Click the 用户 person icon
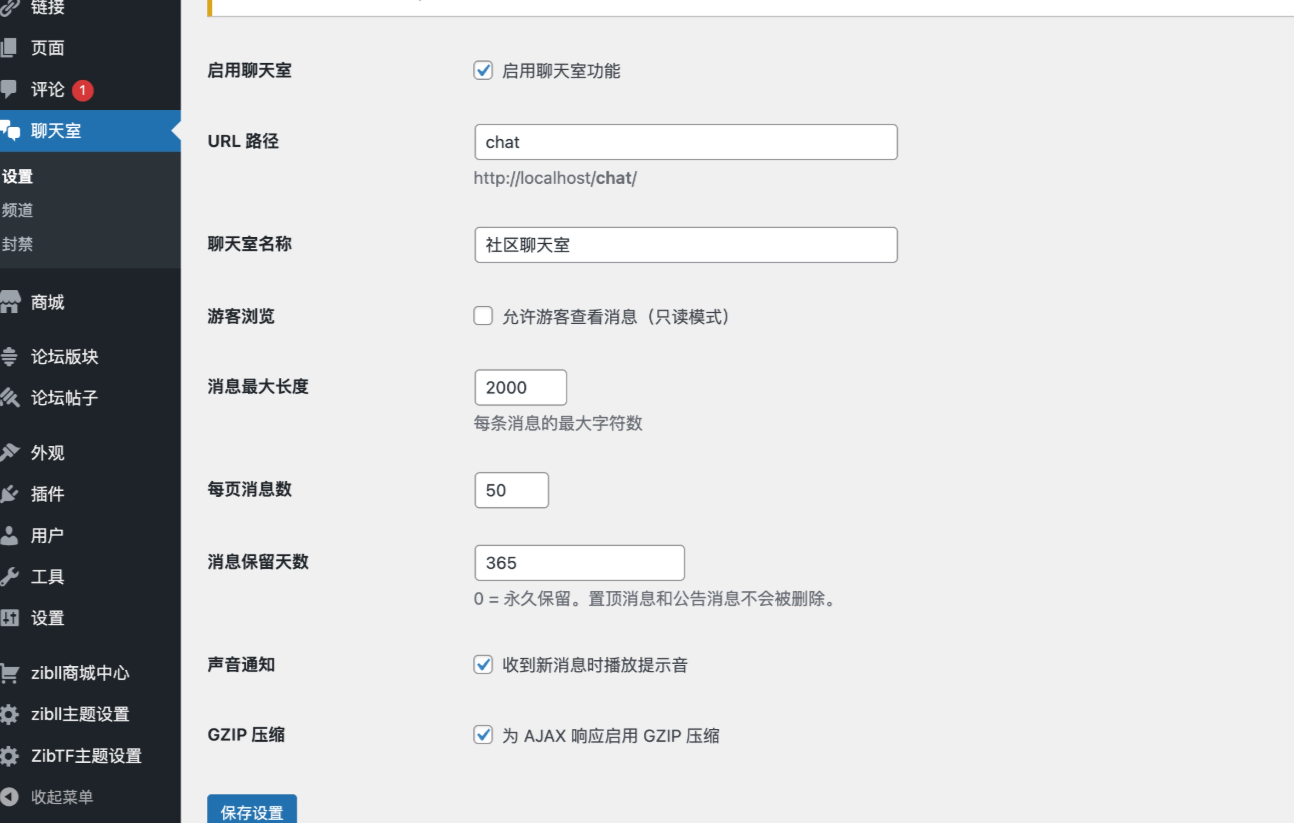 (x=10, y=535)
